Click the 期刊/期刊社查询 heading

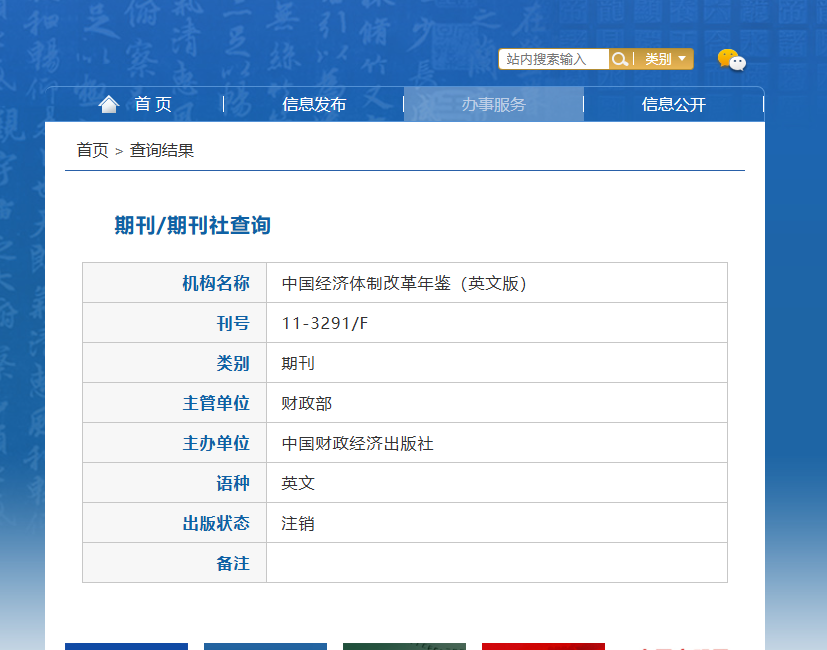193,225
